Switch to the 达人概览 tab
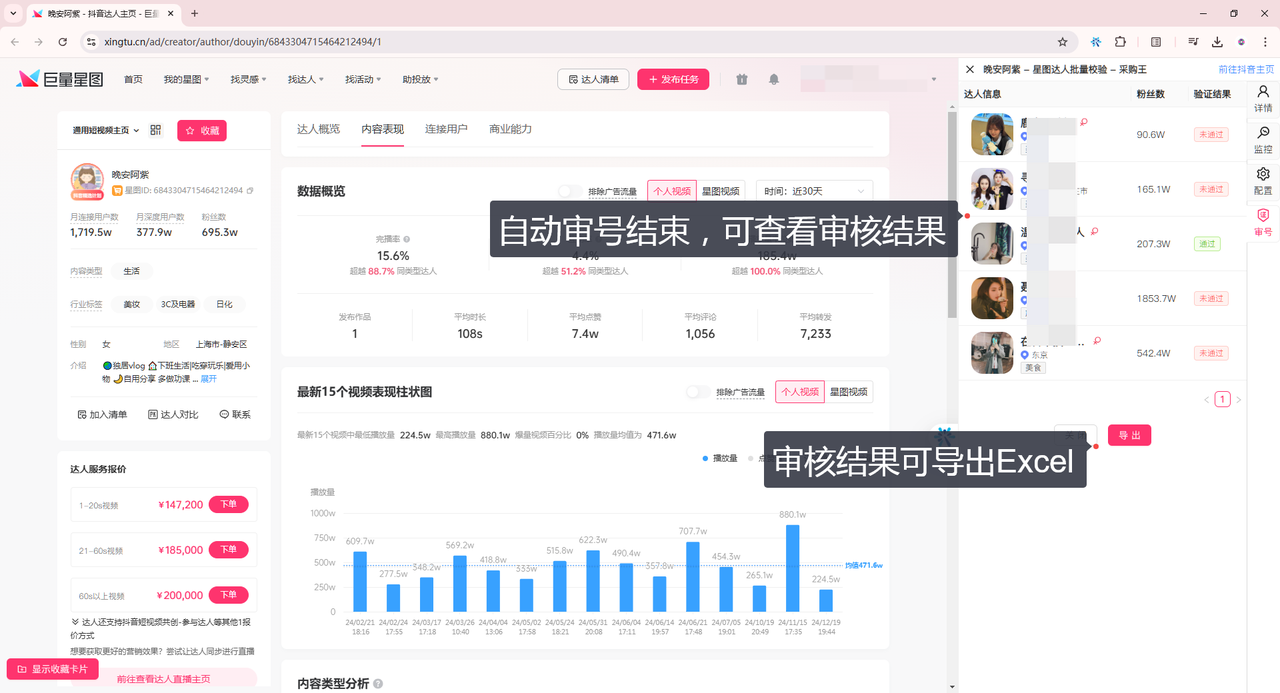This screenshot has width=1280, height=693. [318, 129]
